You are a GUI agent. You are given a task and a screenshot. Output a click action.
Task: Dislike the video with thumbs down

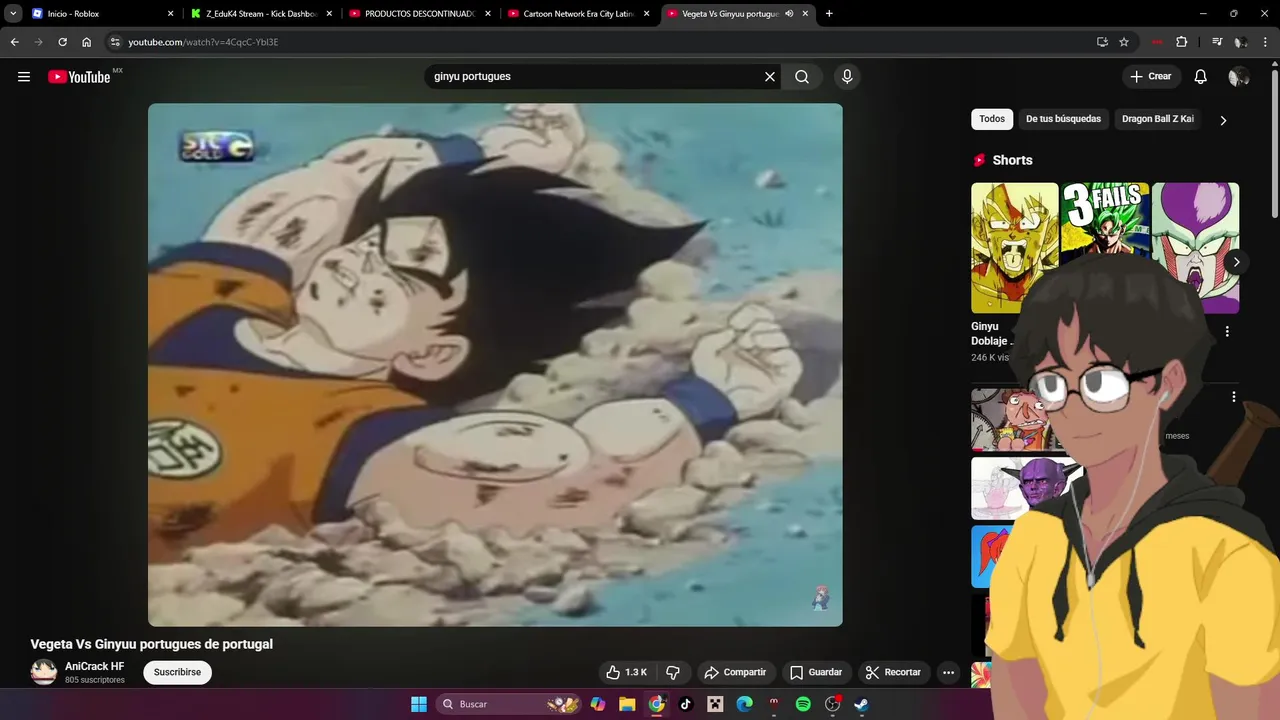pyautogui.click(x=673, y=672)
